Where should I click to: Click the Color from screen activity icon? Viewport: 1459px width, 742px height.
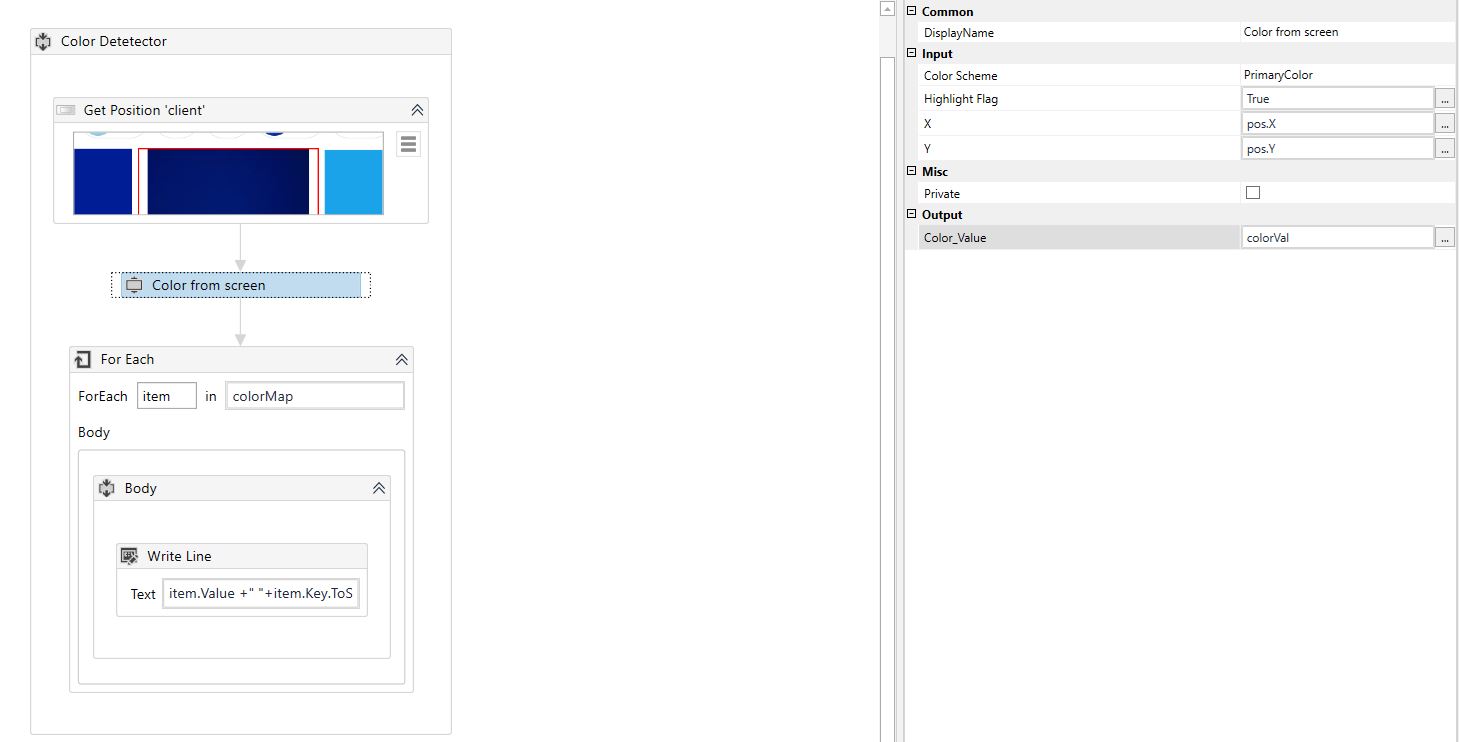pos(134,285)
